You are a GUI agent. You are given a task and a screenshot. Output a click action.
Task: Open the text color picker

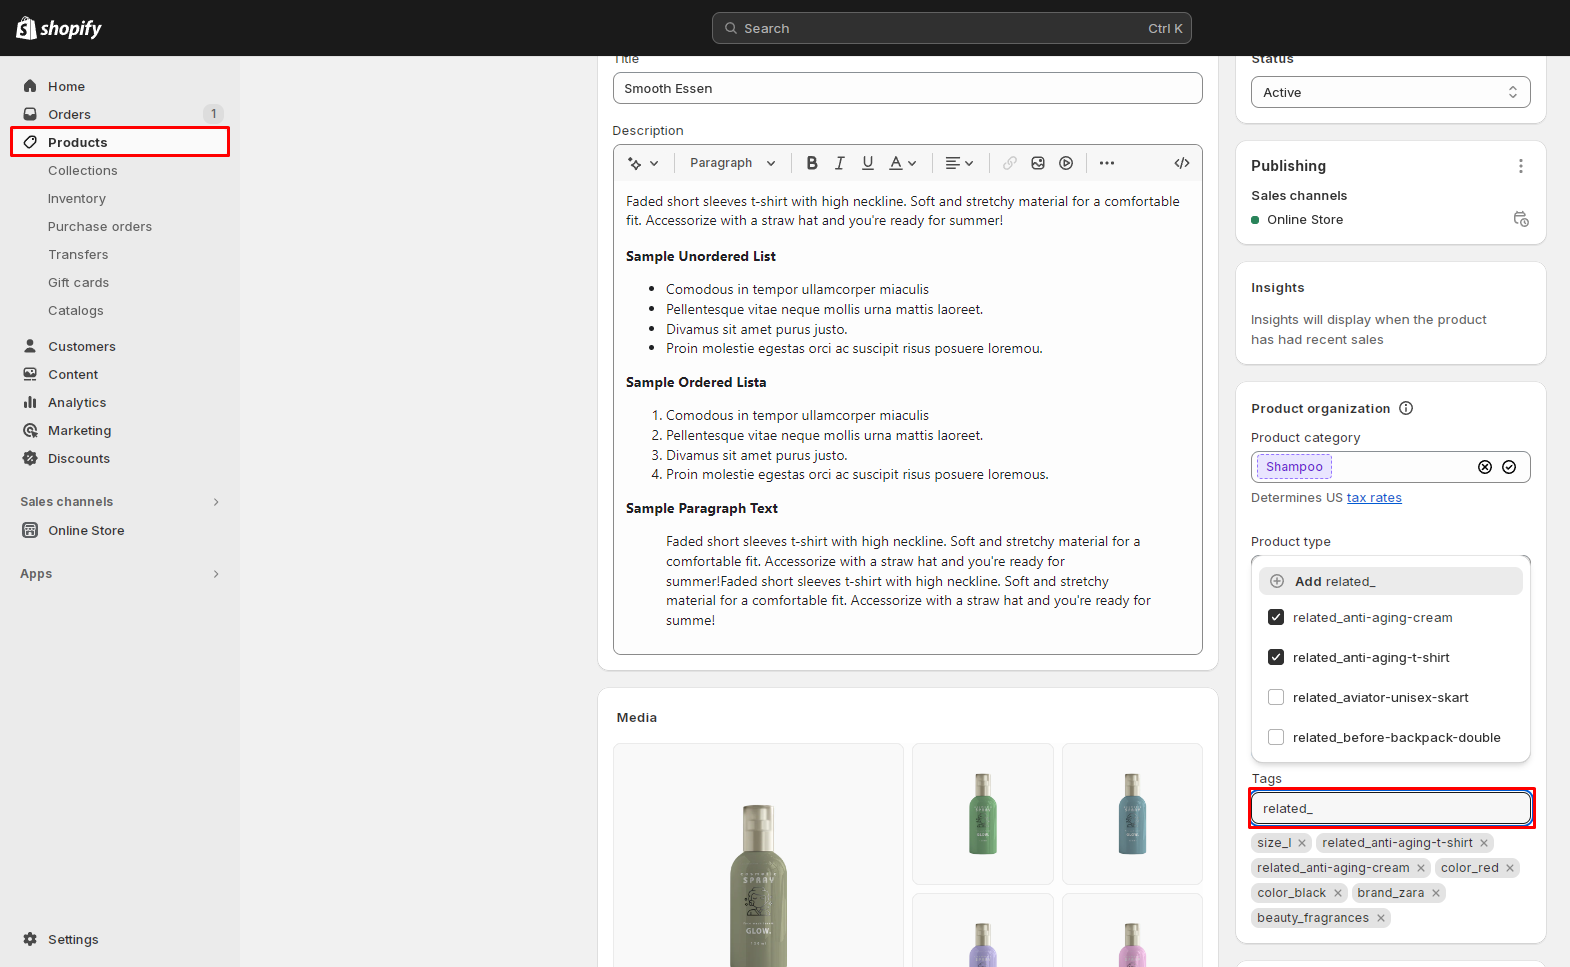pyautogui.click(x=903, y=163)
